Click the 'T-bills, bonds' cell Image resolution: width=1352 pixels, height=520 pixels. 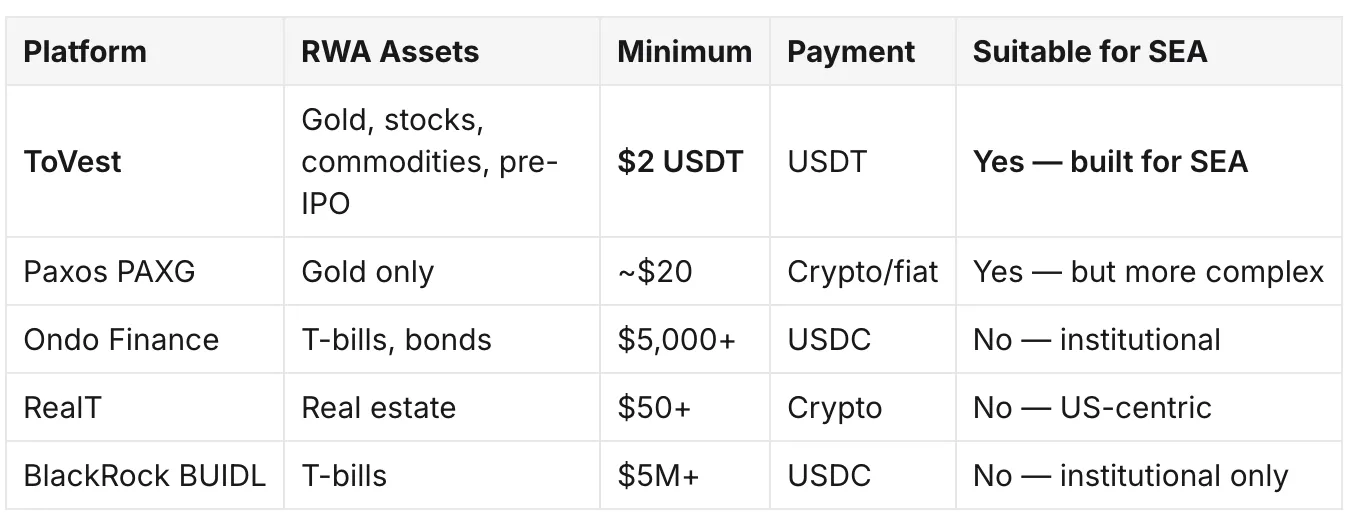click(x=396, y=339)
